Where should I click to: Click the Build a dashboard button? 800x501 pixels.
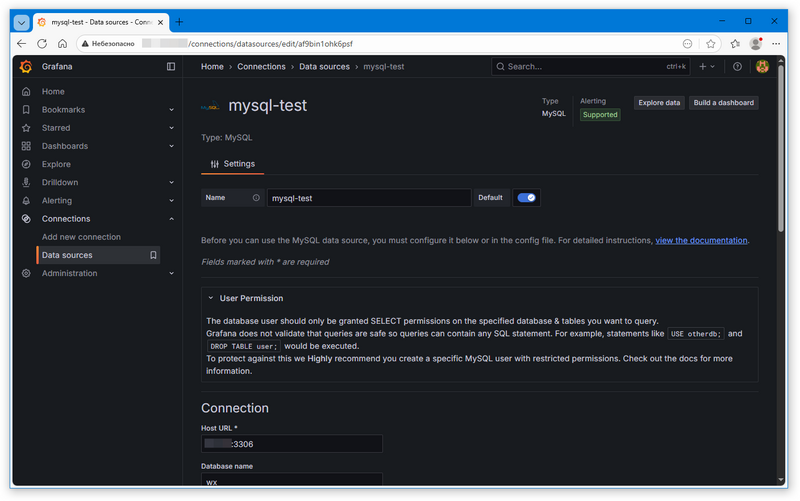tap(723, 103)
